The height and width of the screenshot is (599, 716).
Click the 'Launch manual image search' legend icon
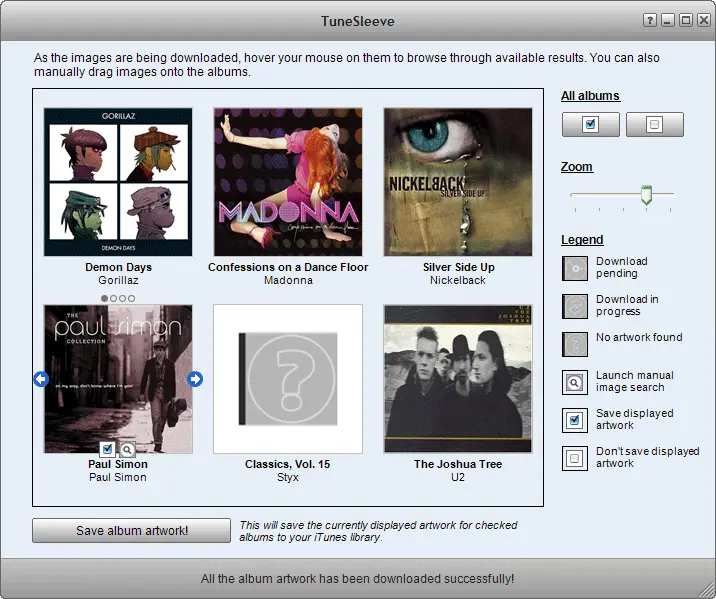tap(575, 382)
